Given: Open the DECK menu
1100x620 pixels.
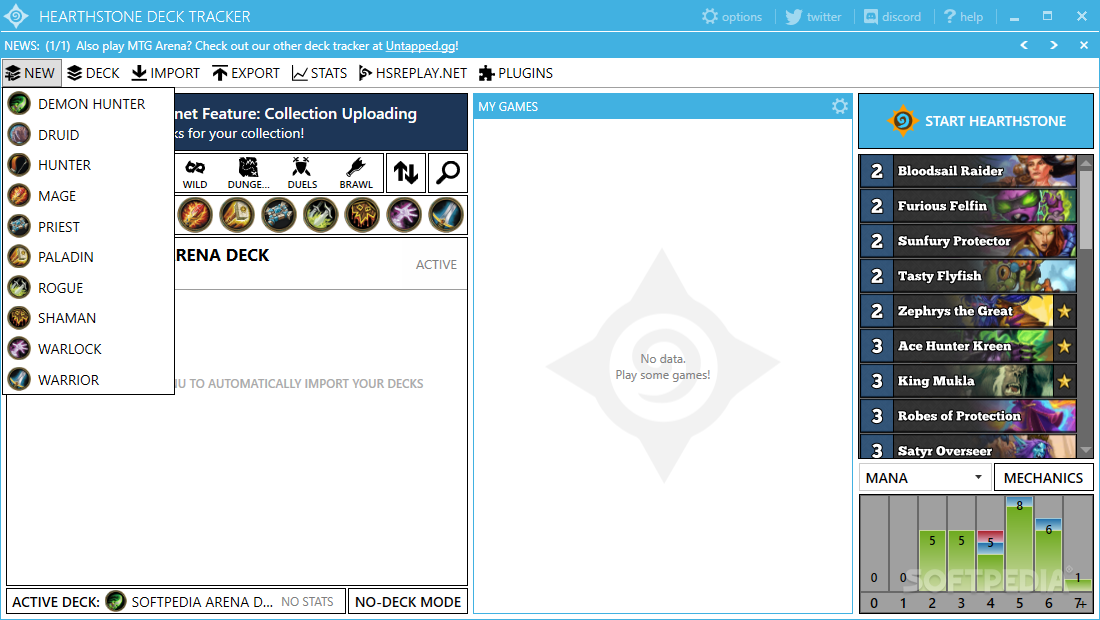Looking at the screenshot, I should click(x=93, y=73).
